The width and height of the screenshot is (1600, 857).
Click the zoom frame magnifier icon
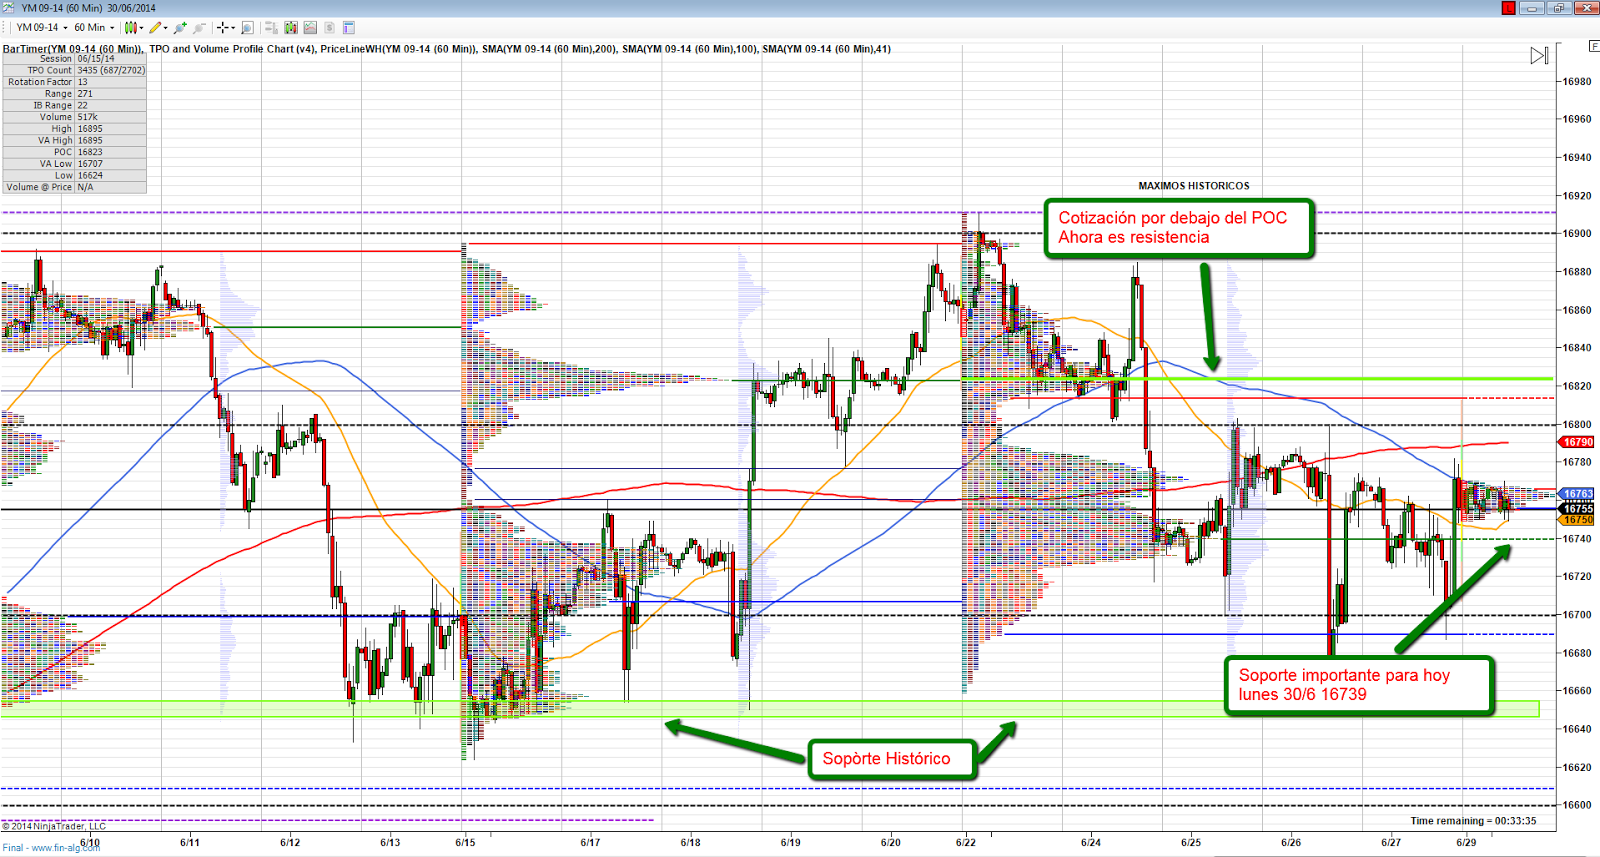click(x=247, y=28)
